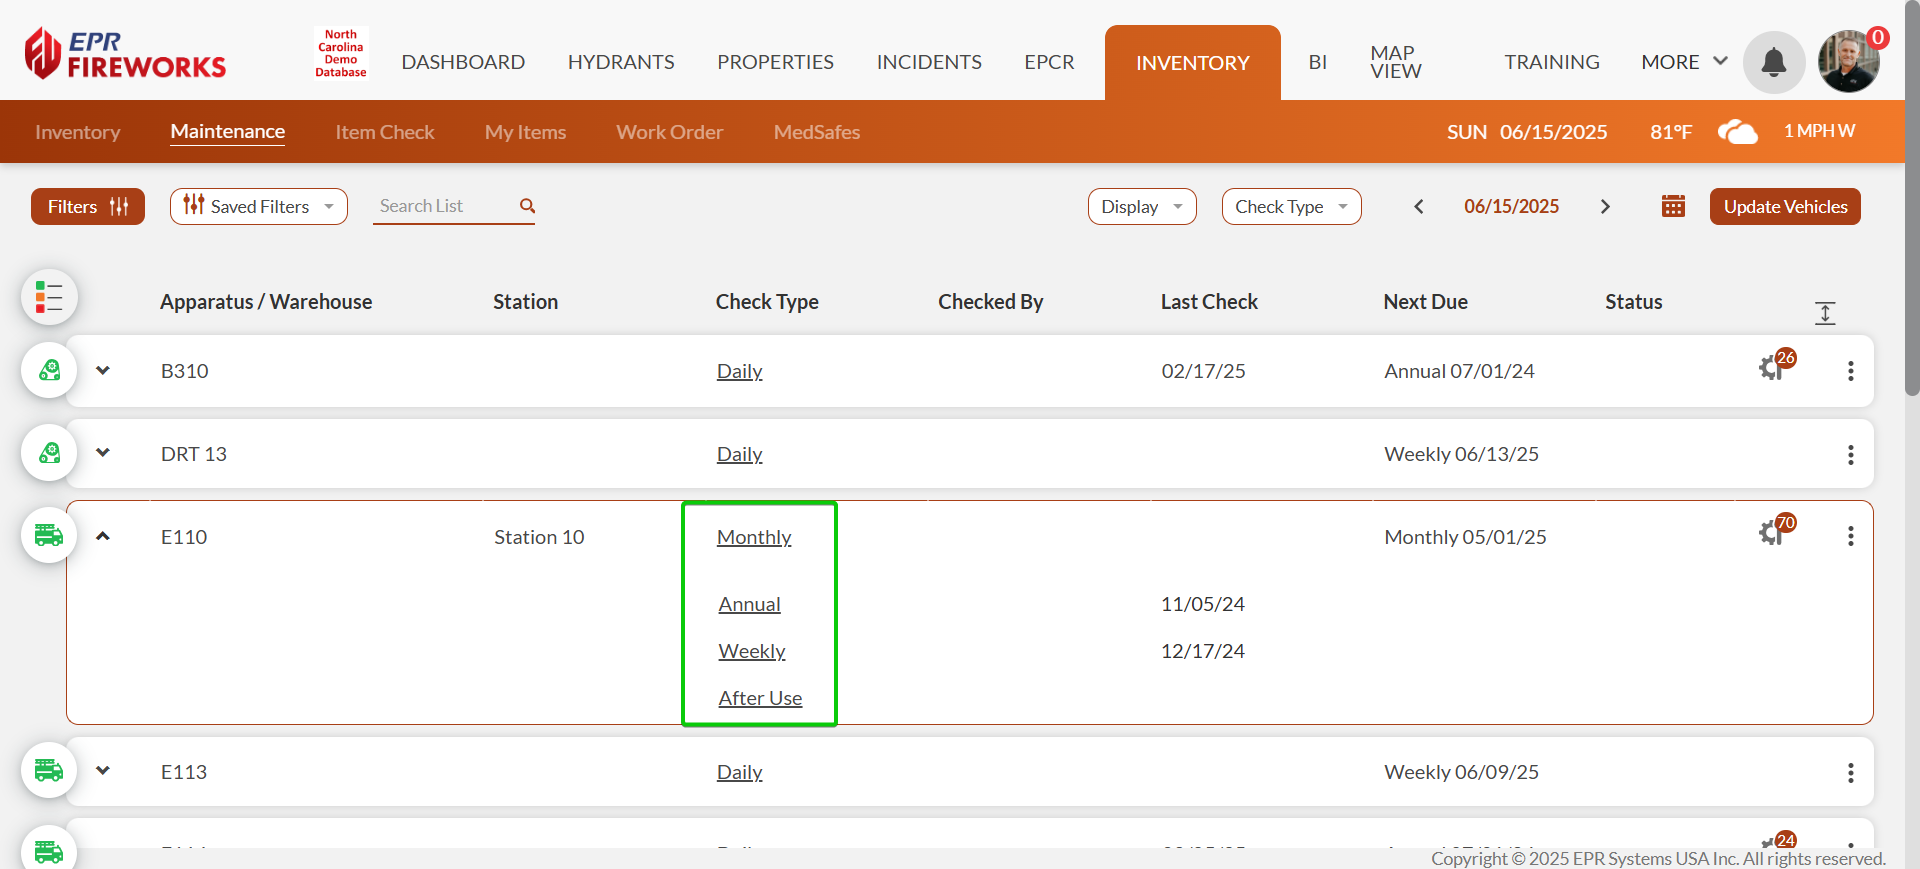Viewport: 1920px width, 869px height.
Task: Open the Check Type dropdown
Action: click(x=1290, y=206)
